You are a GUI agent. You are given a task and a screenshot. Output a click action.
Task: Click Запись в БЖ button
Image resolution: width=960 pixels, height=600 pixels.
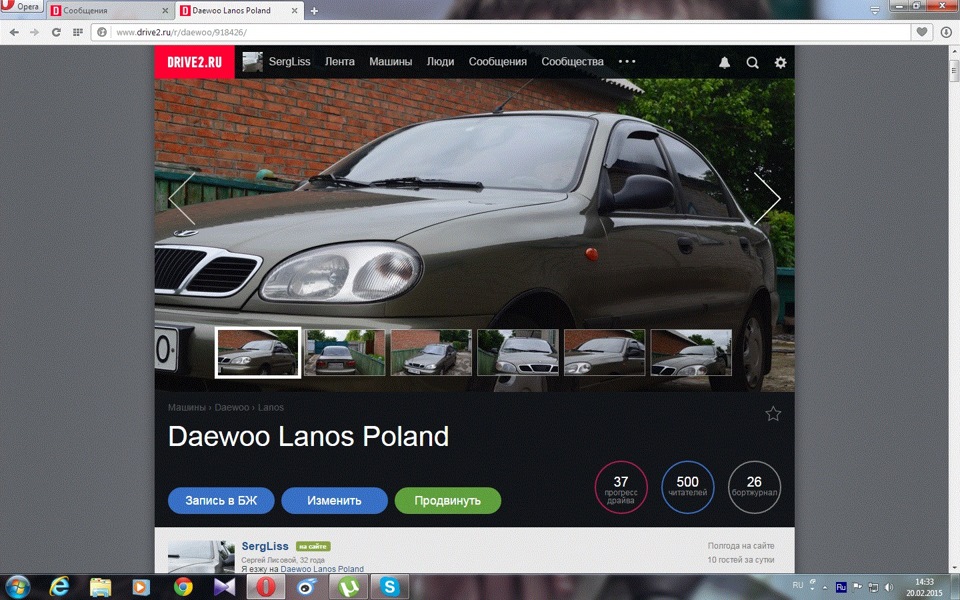click(x=221, y=501)
